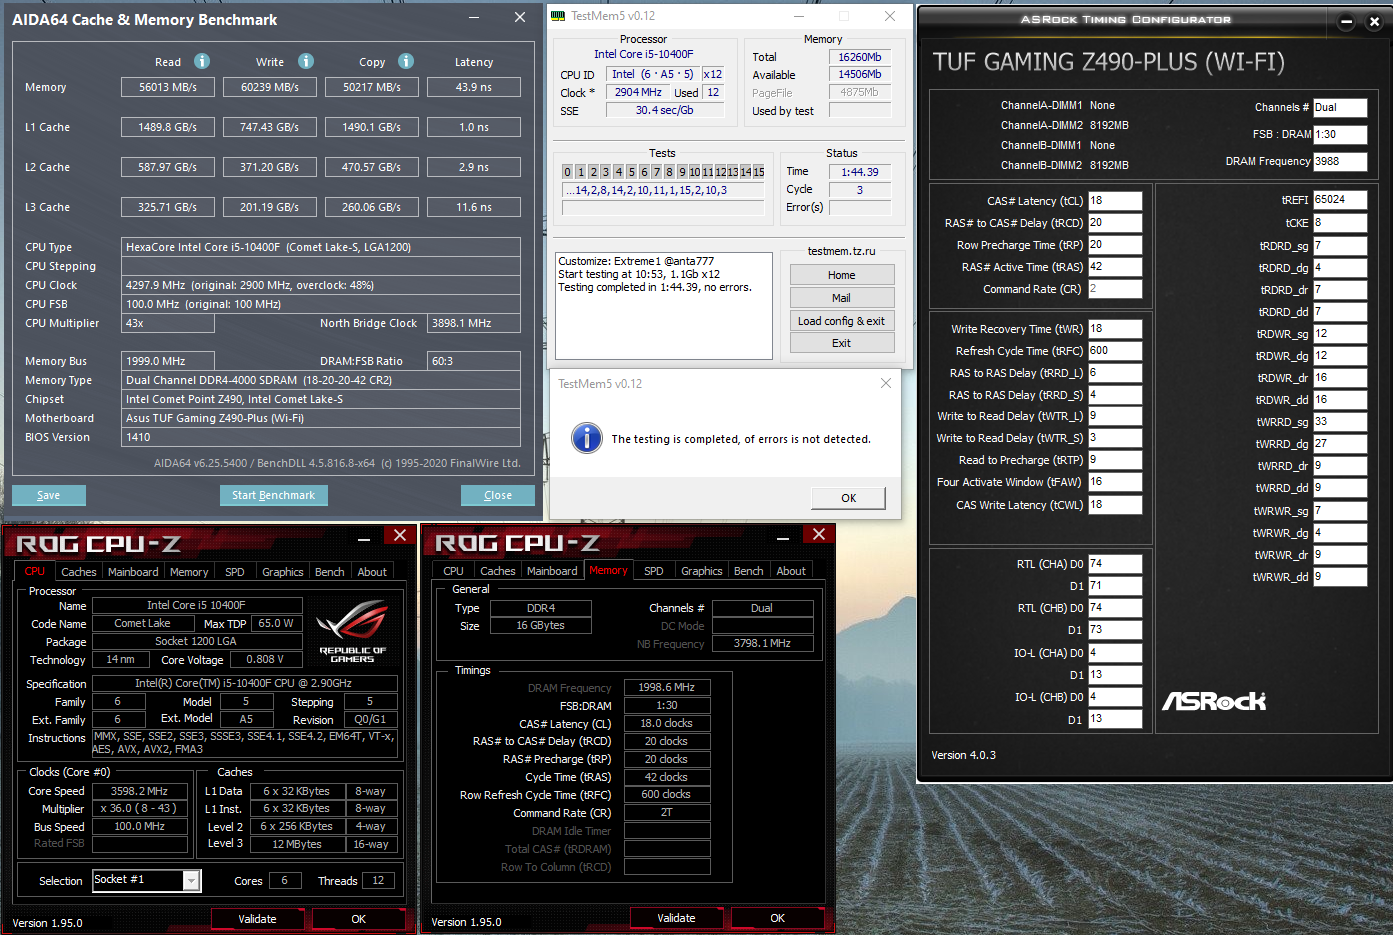Open Graphics tab in the CPU-Z memory timings window
This screenshot has height=935, width=1393.
(x=701, y=571)
